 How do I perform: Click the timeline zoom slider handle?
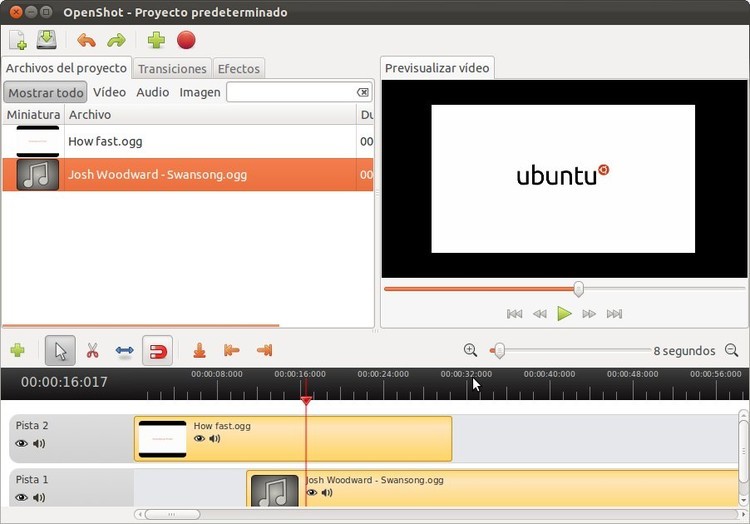coord(499,350)
